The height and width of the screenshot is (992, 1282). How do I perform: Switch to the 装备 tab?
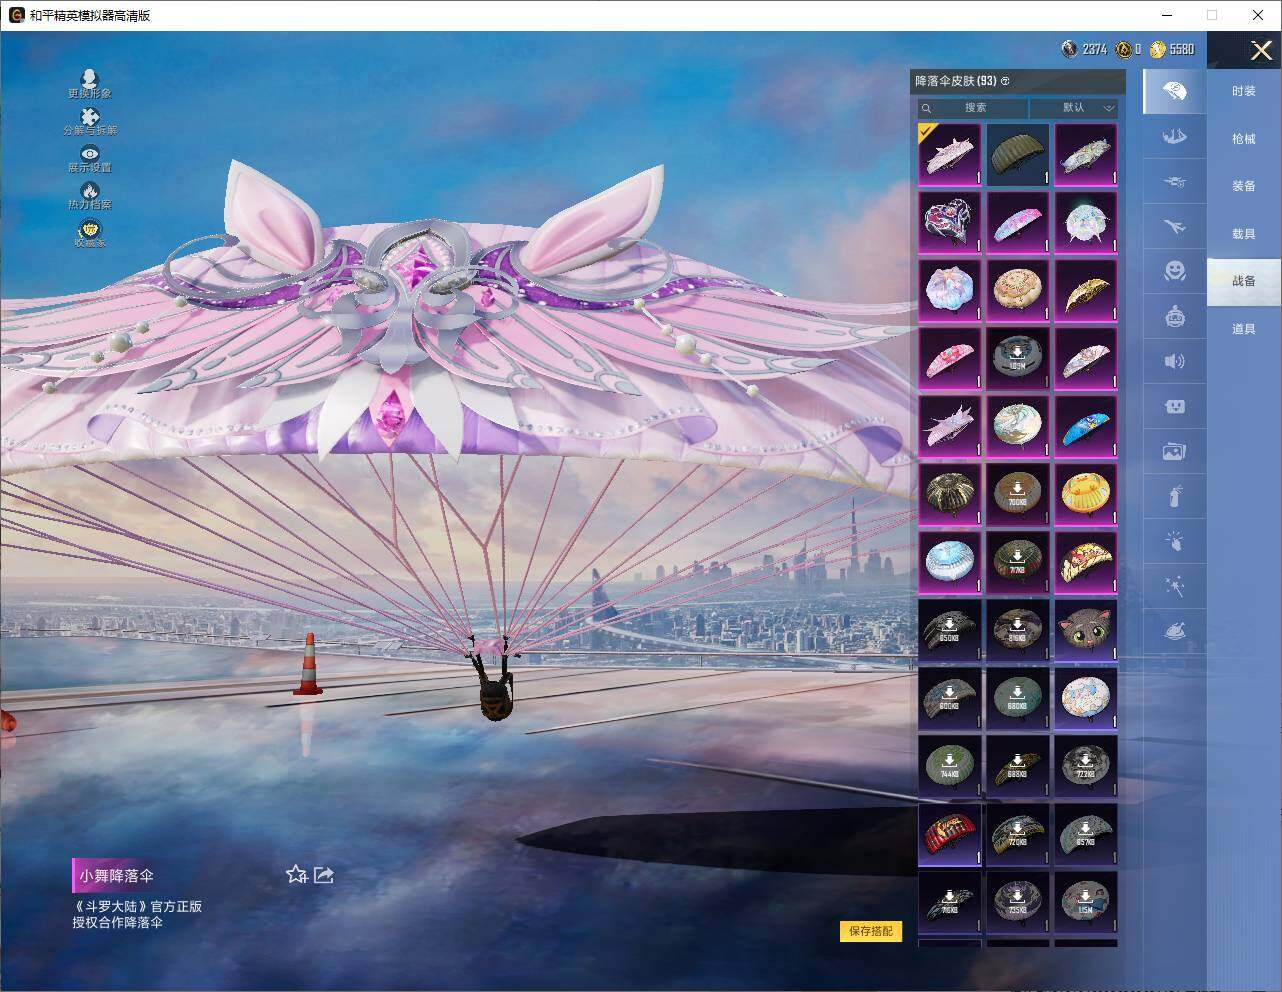(x=1243, y=186)
